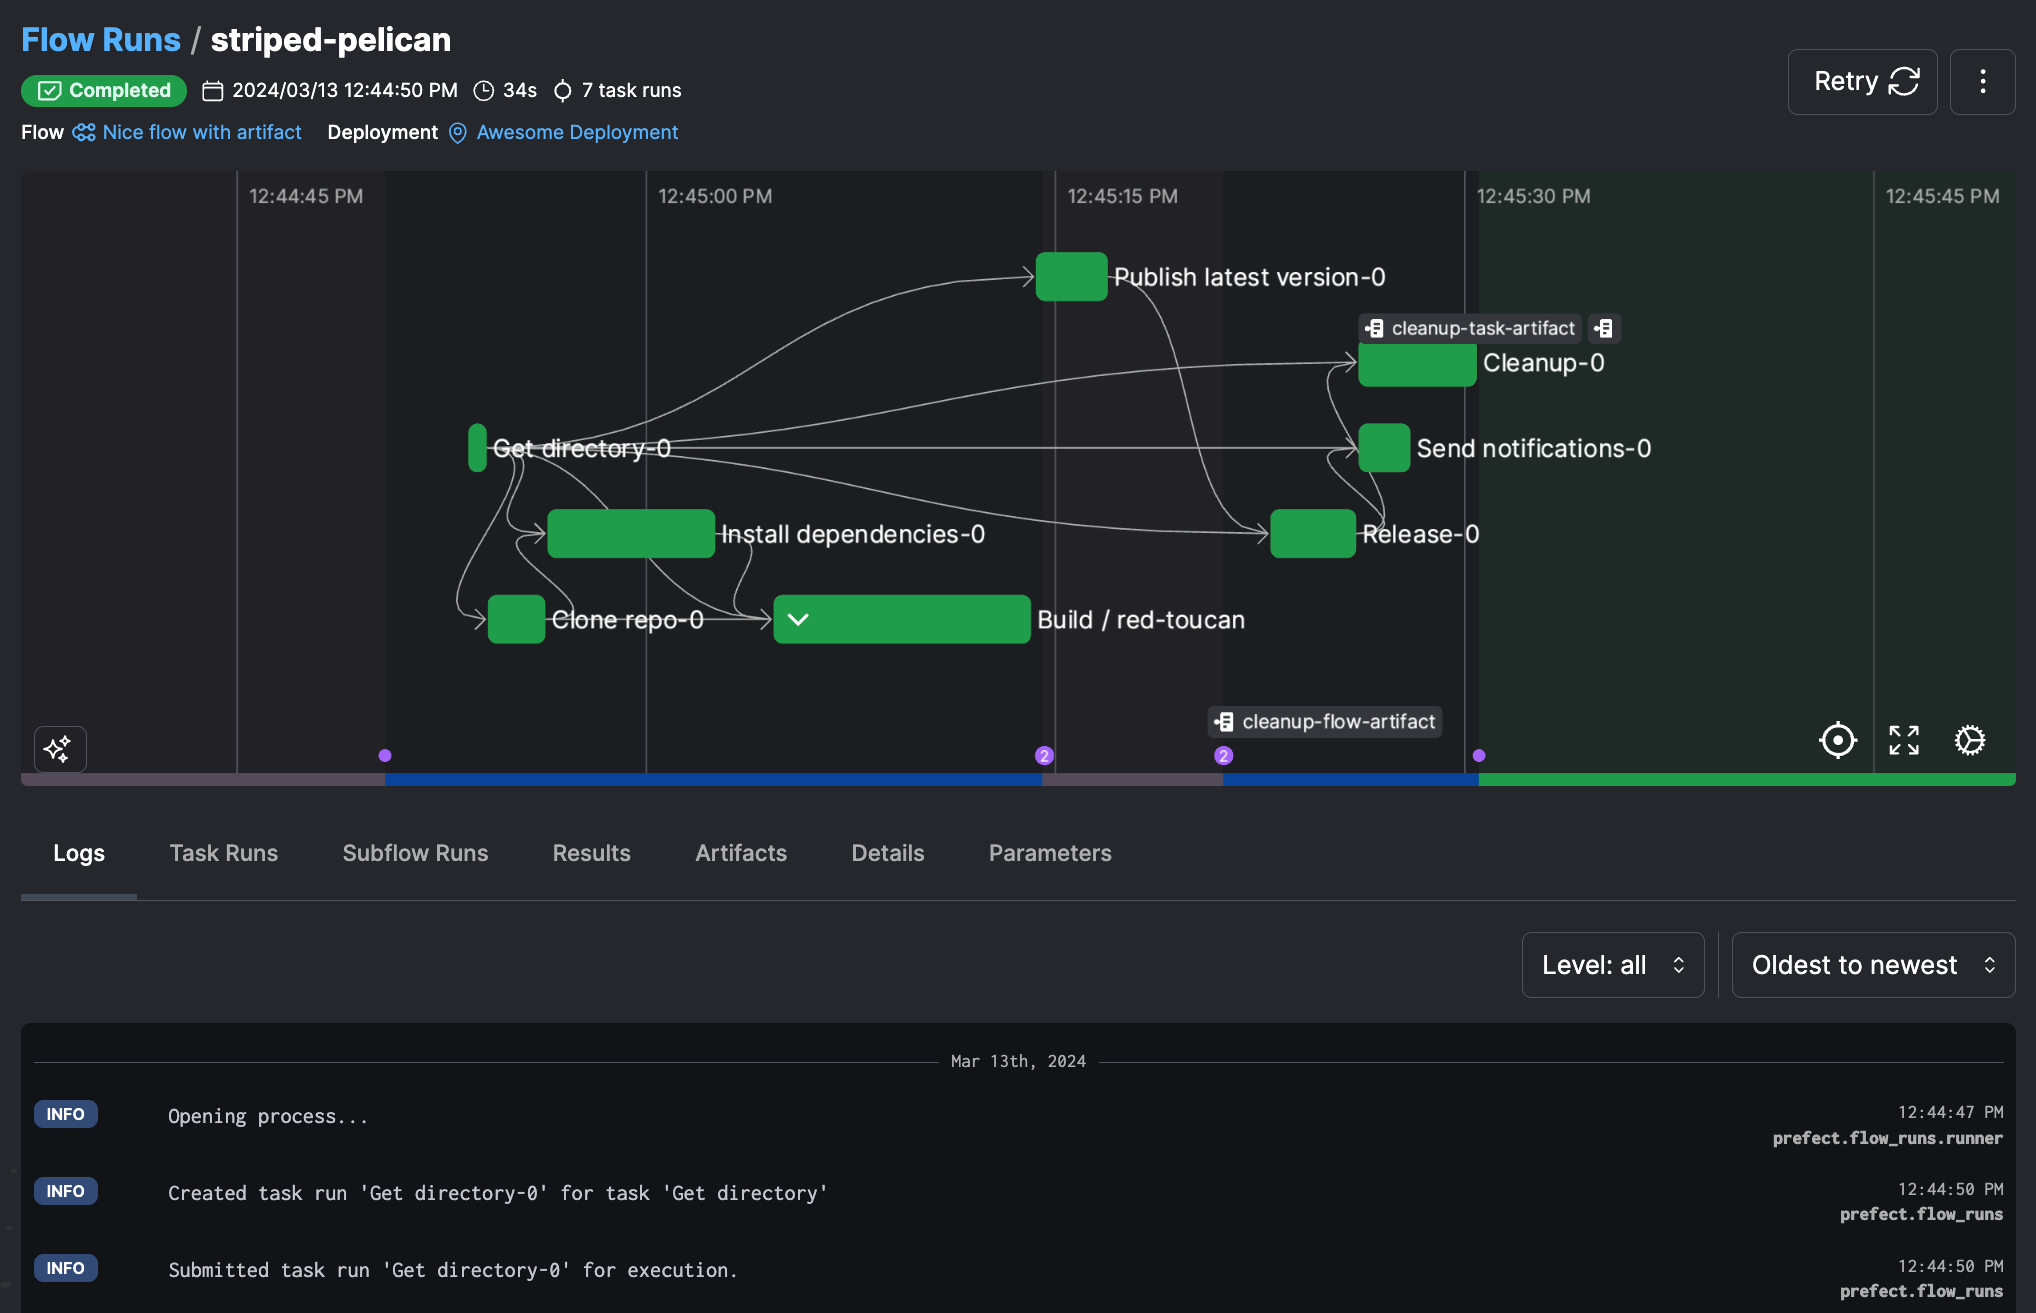Click purple event marker labeled 2 under cleanup-flow-artifact
The height and width of the screenshot is (1313, 2036).
(x=1223, y=756)
